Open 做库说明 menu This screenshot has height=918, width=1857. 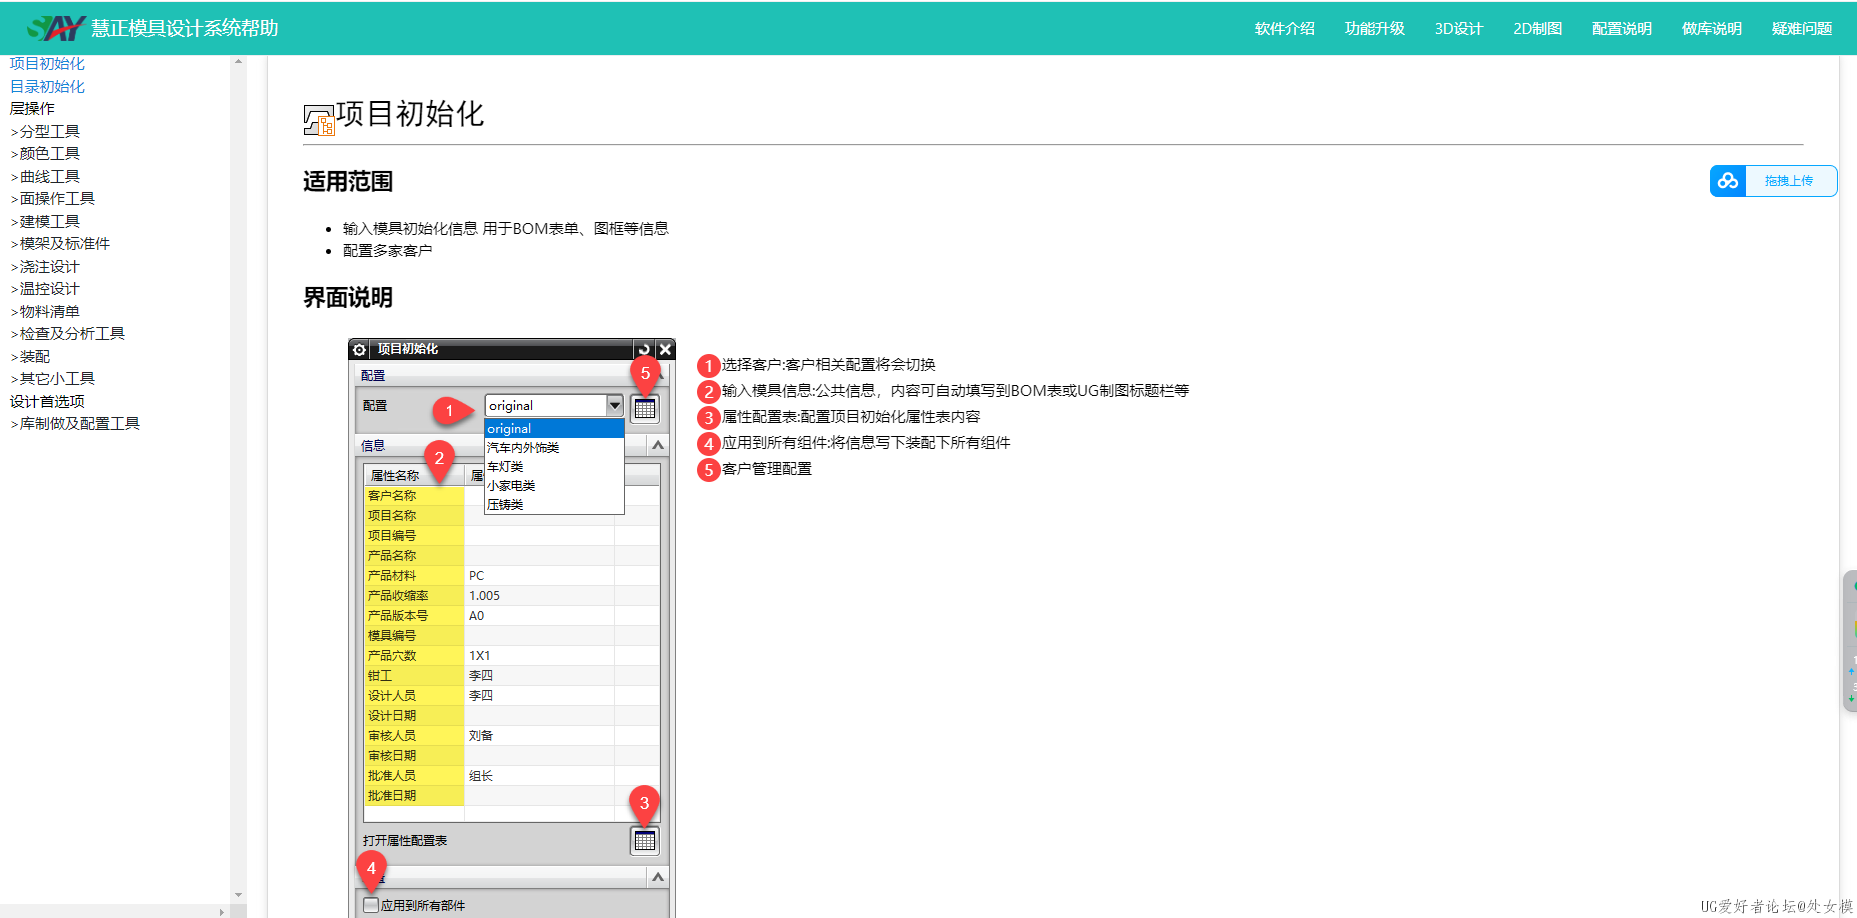point(1712,28)
